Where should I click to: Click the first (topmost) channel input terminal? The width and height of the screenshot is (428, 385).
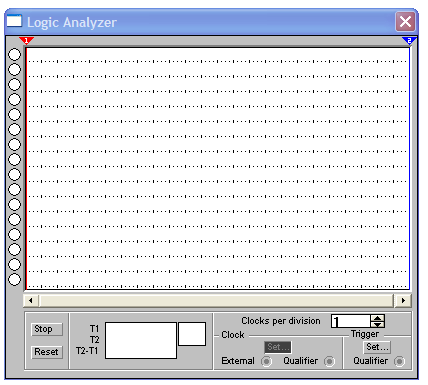14,54
